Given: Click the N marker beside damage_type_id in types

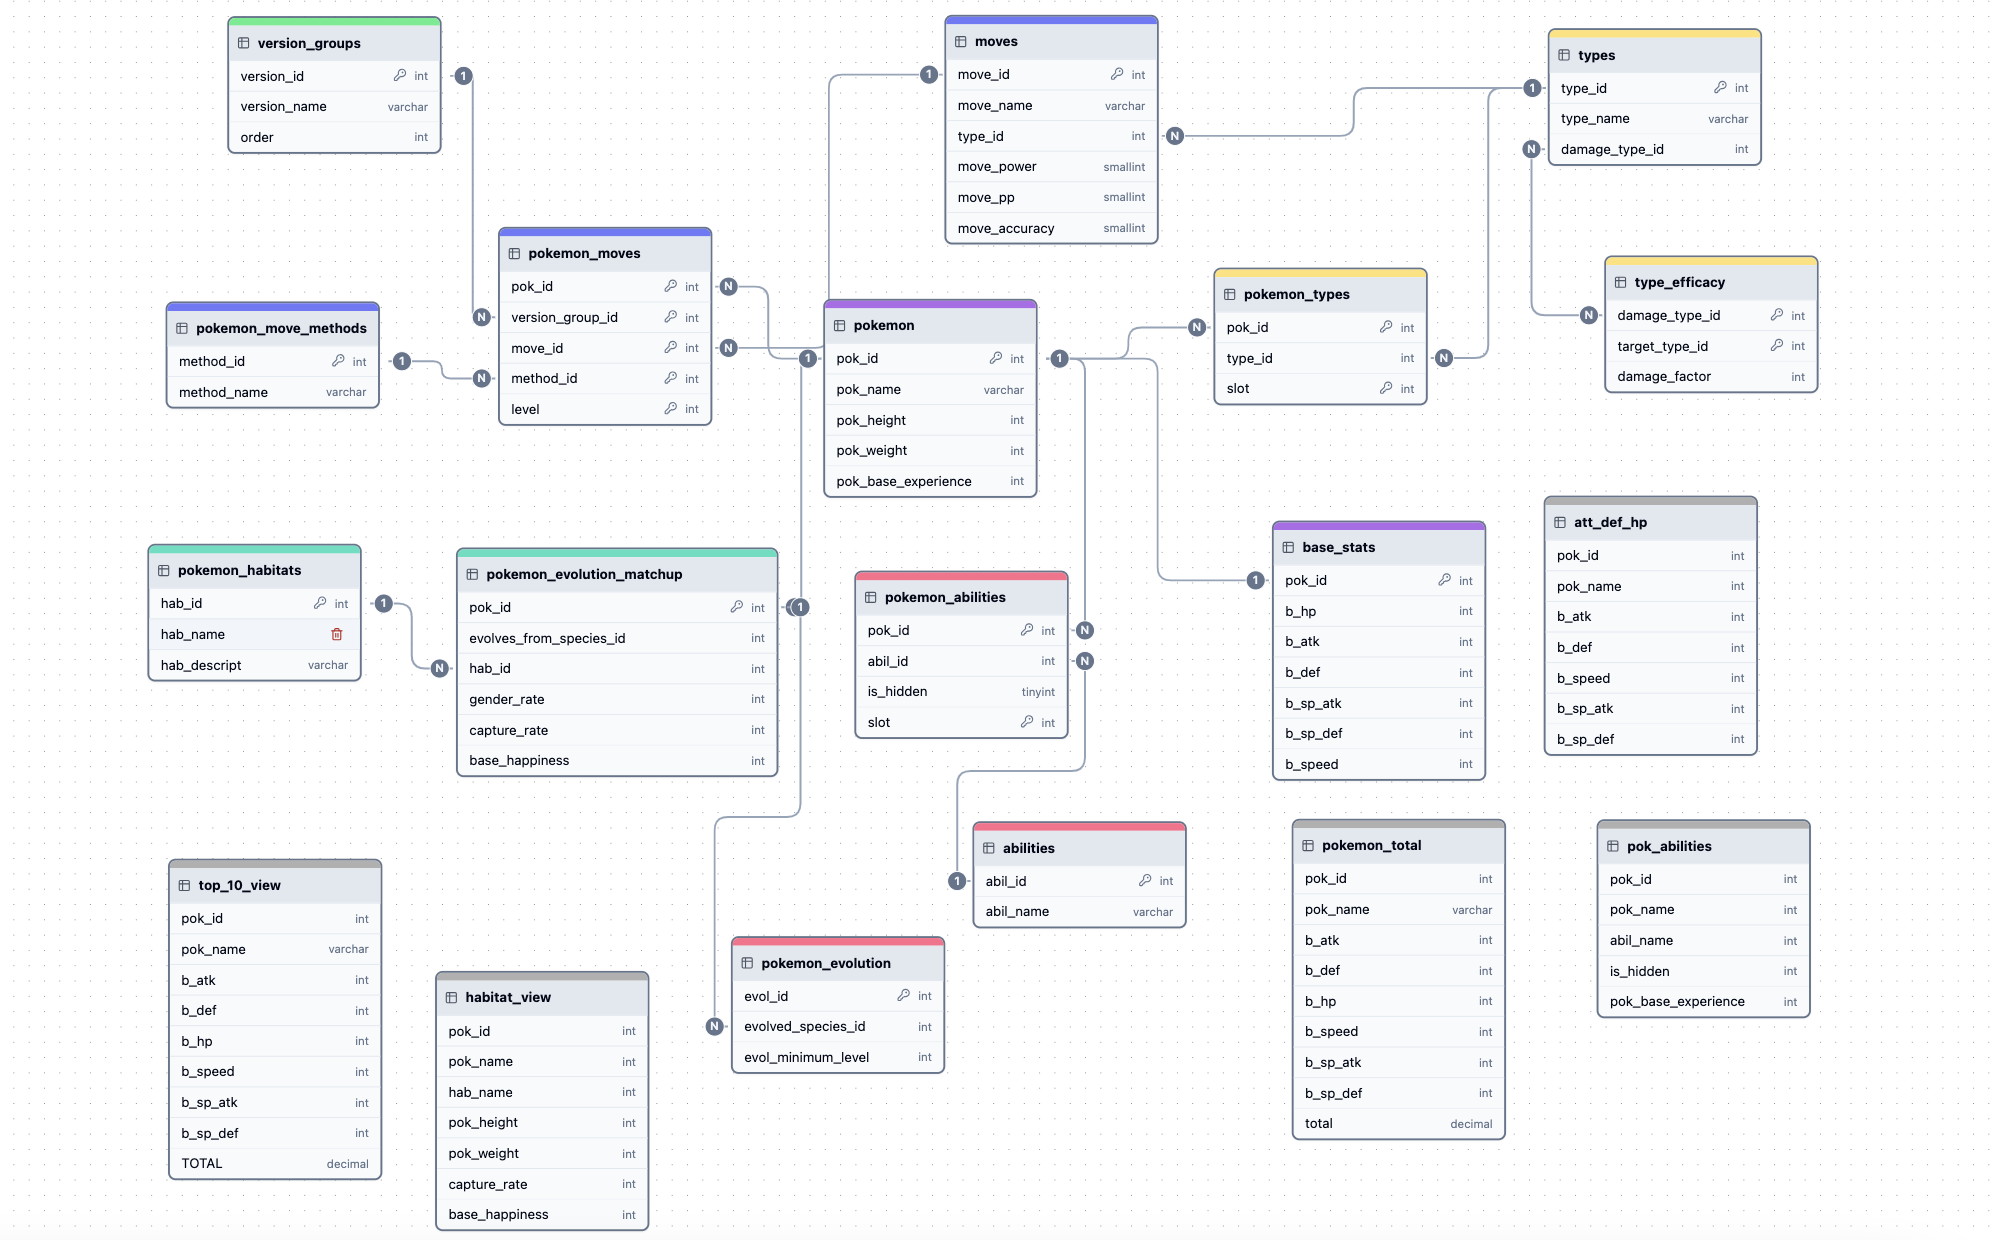Looking at the screenshot, I should point(1531,149).
